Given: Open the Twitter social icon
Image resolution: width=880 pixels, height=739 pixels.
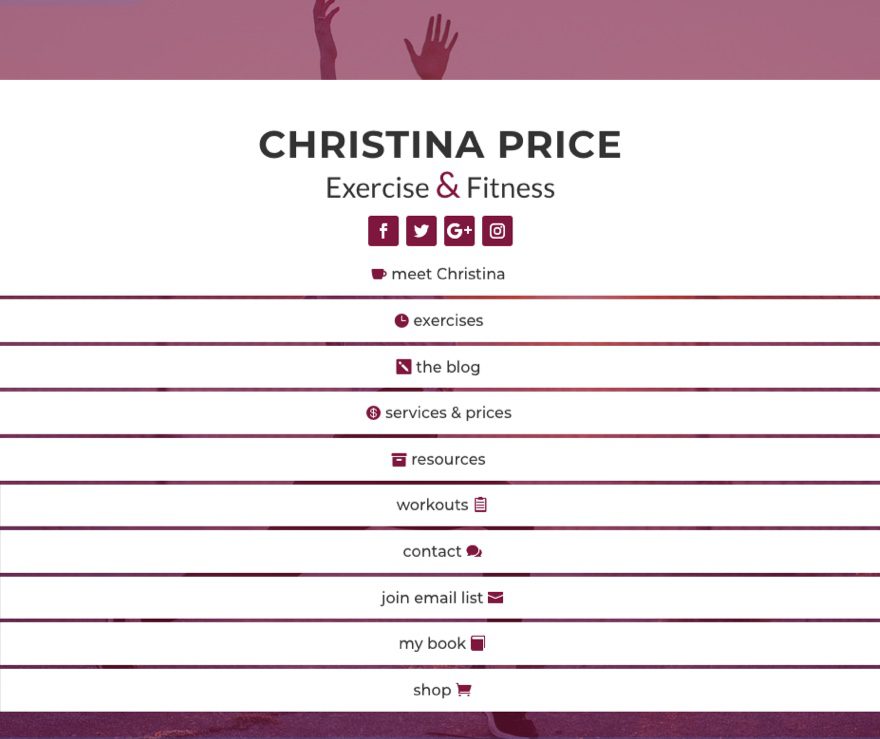Looking at the screenshot, I should click(421, 231).
